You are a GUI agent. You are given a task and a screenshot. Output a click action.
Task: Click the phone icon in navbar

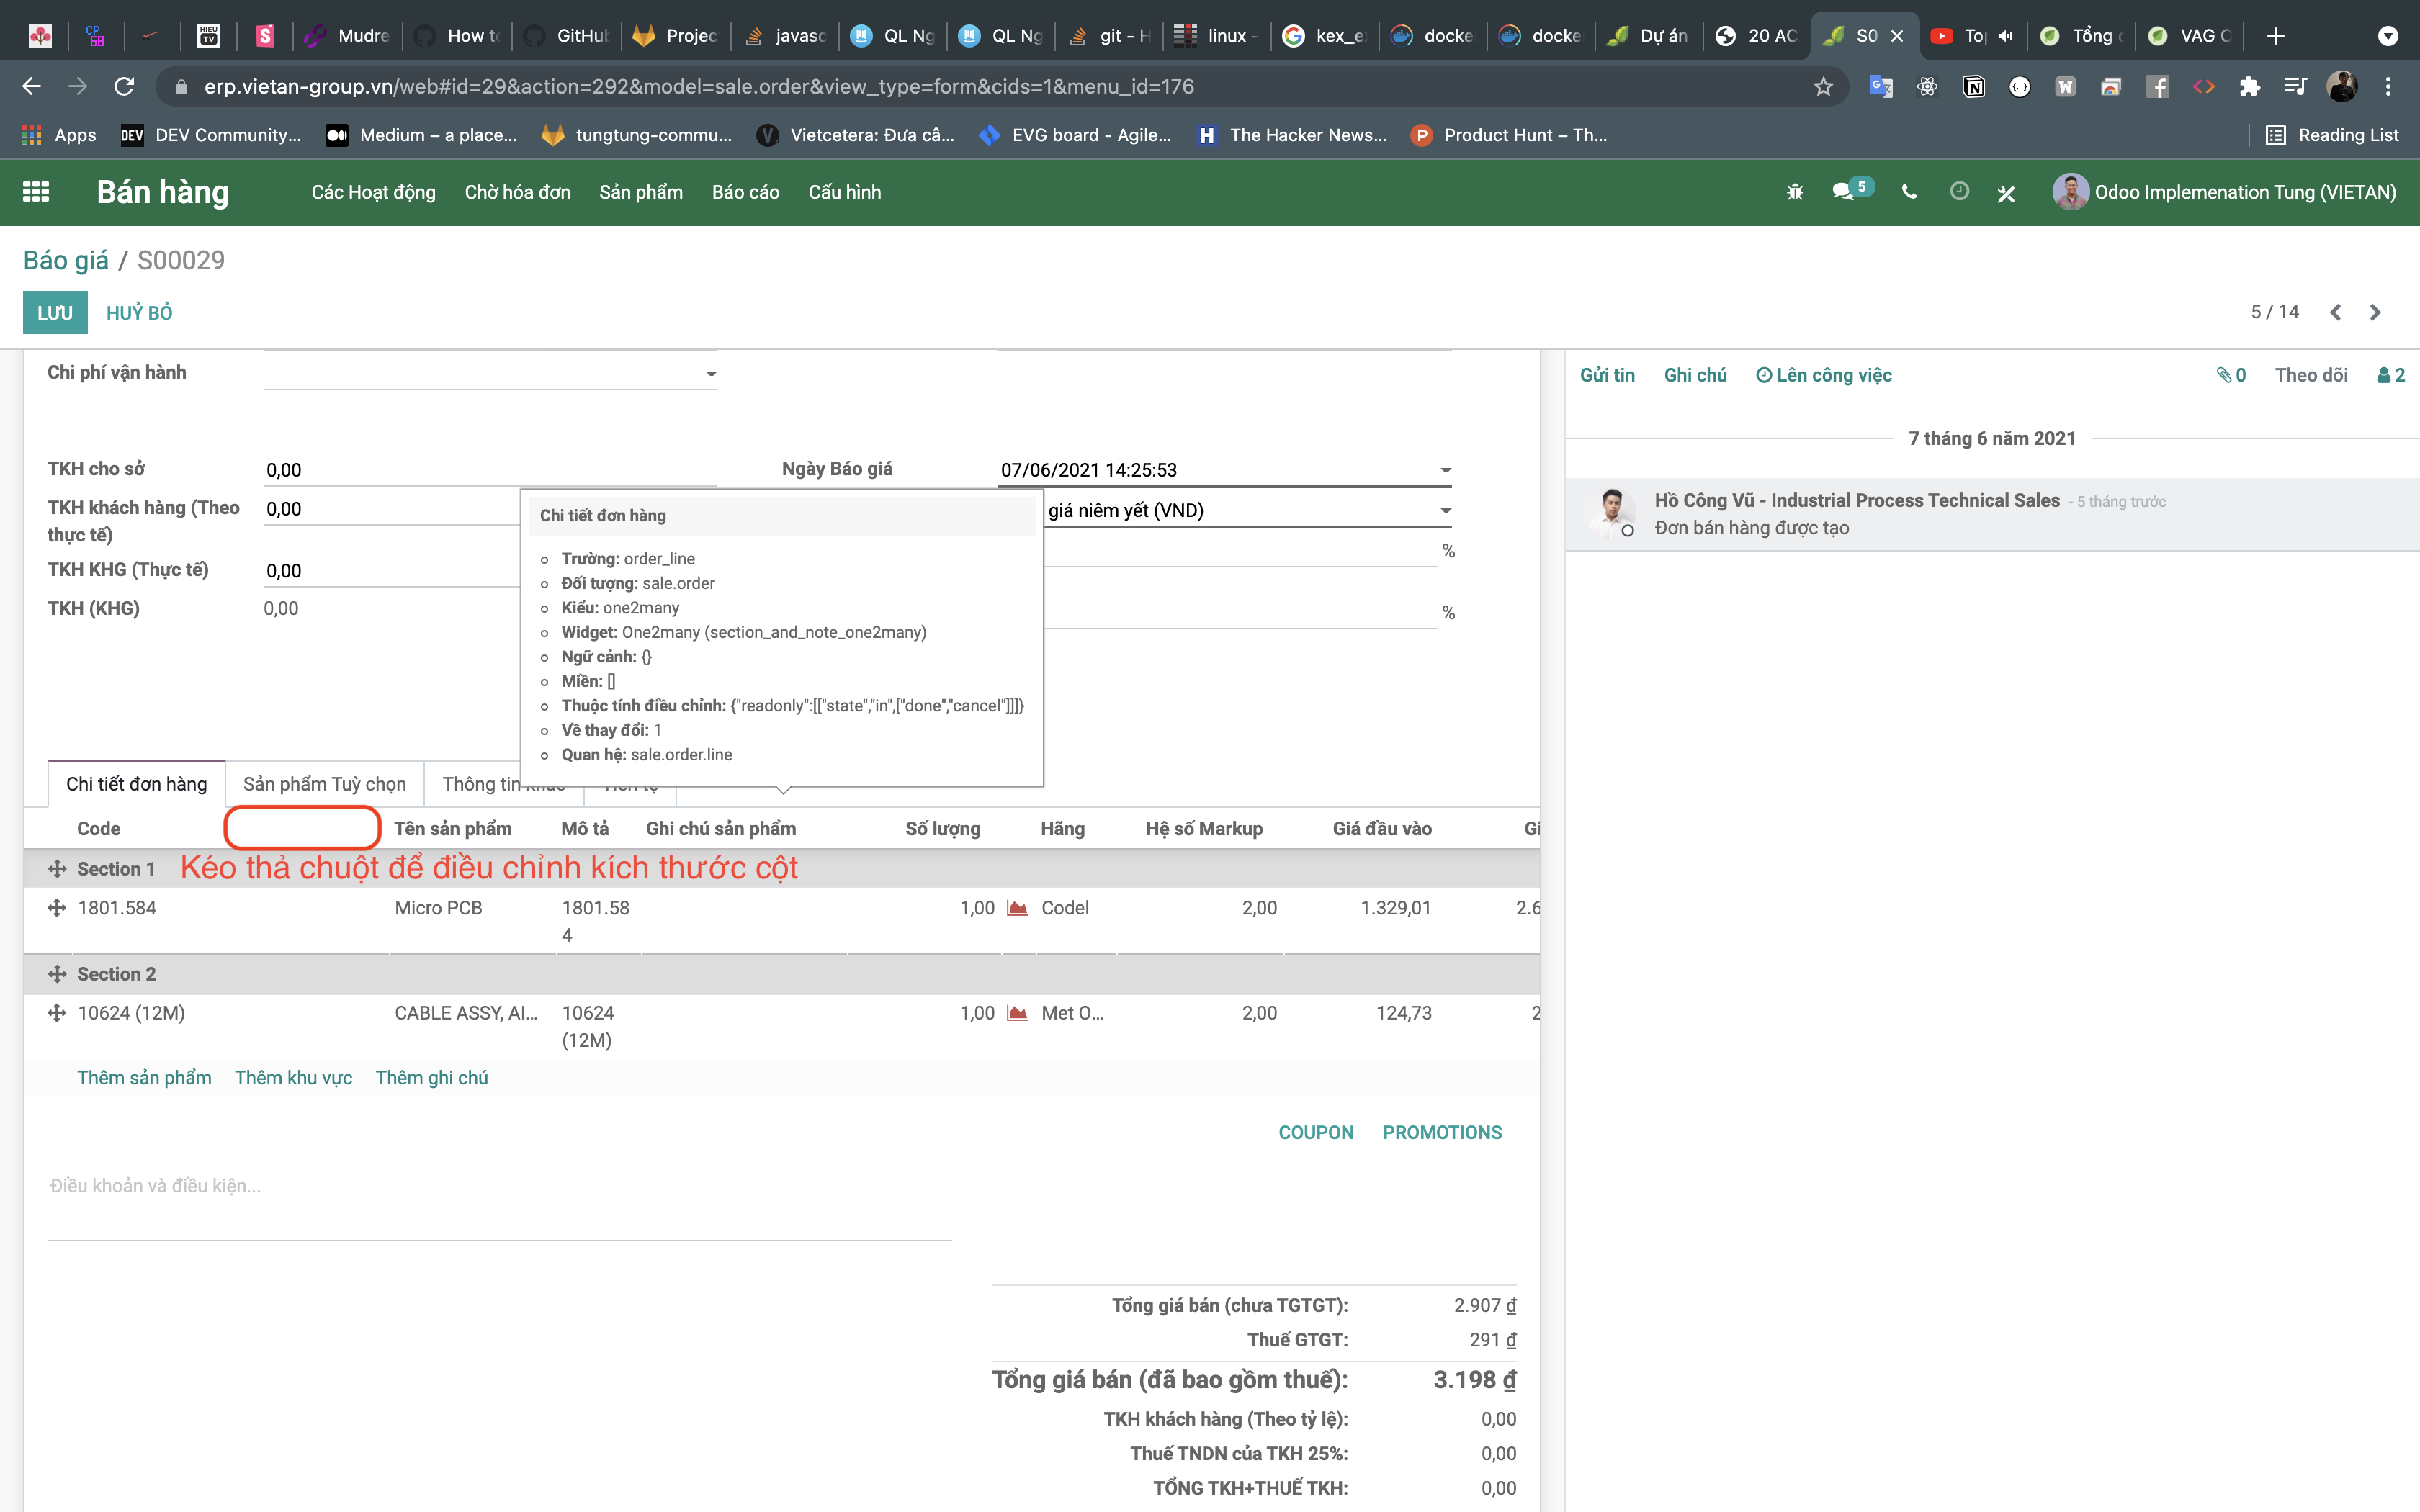[x=1909, y=192]
